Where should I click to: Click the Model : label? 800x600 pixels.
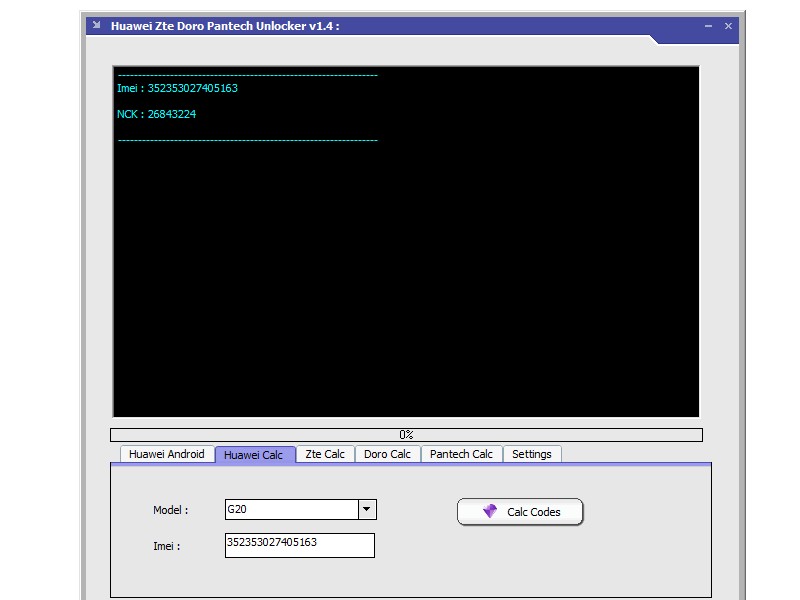[170, 510]
